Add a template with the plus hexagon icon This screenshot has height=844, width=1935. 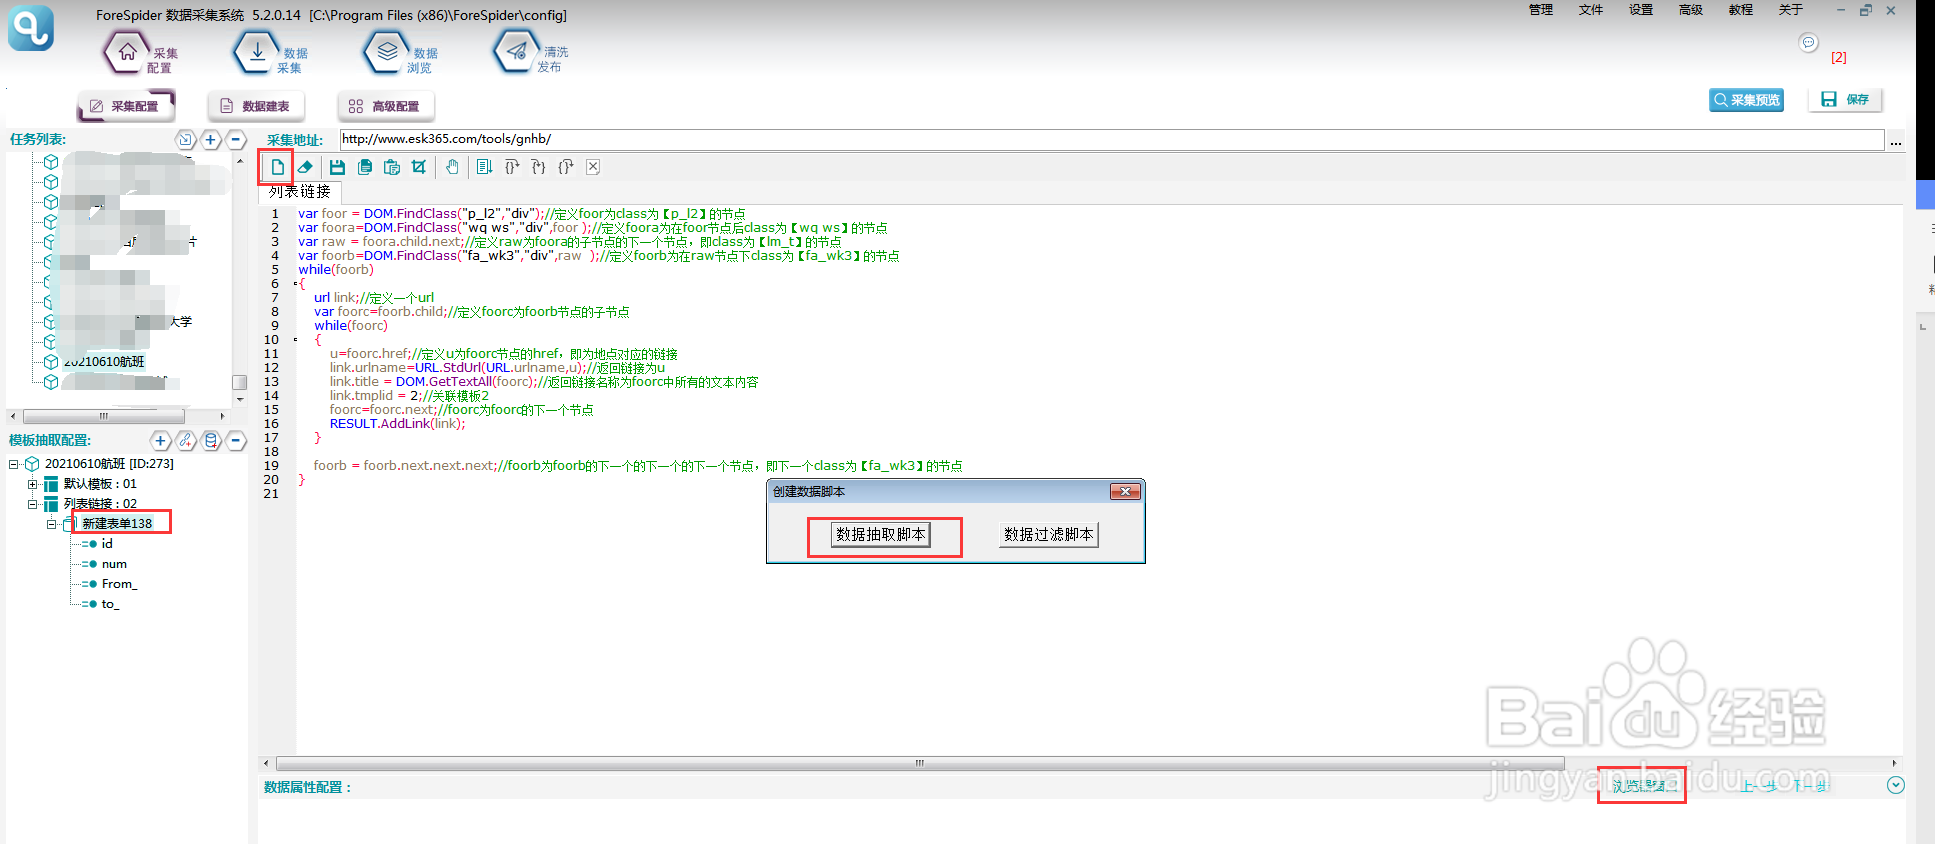pyautogui.click(x=160, y=440)
